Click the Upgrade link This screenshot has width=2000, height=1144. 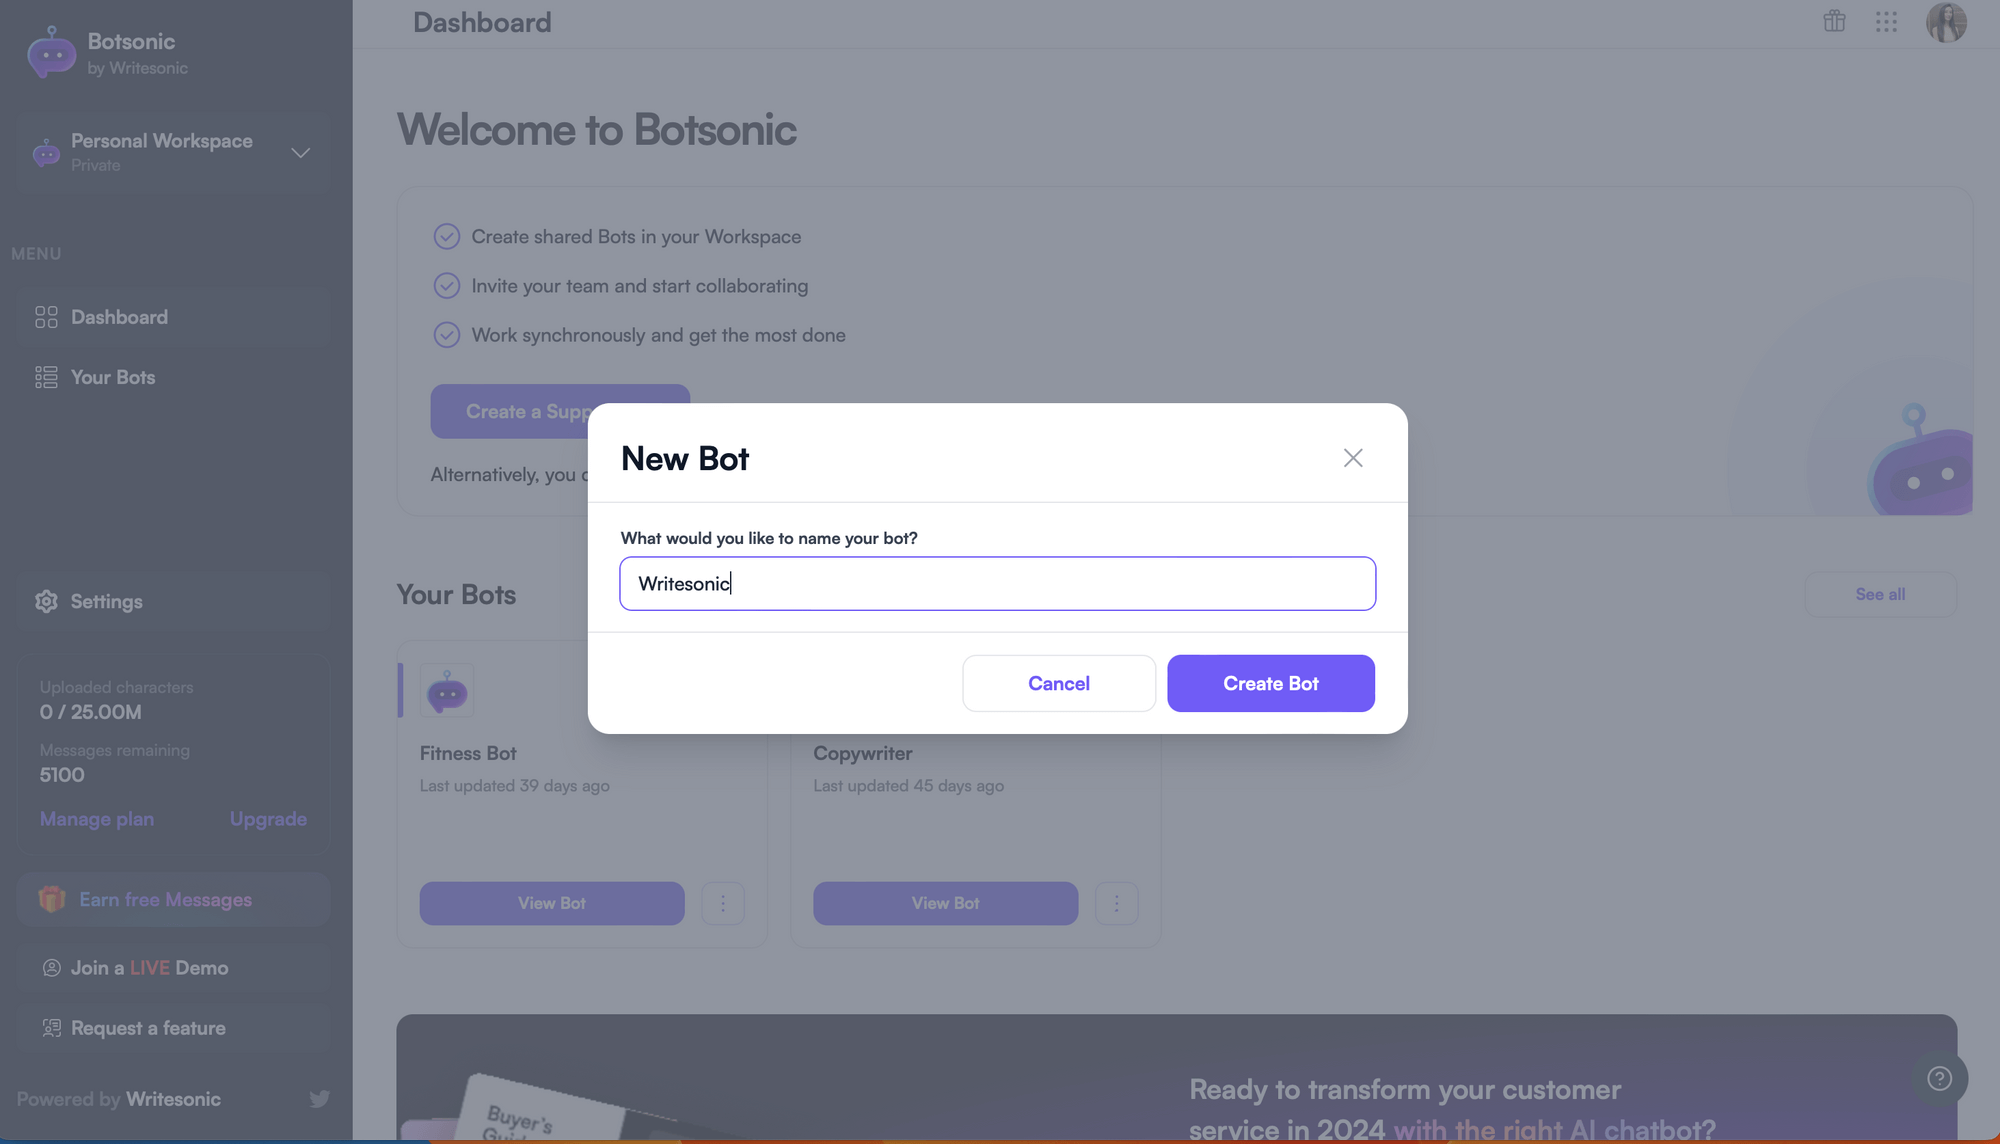click(x=268, y=819)
